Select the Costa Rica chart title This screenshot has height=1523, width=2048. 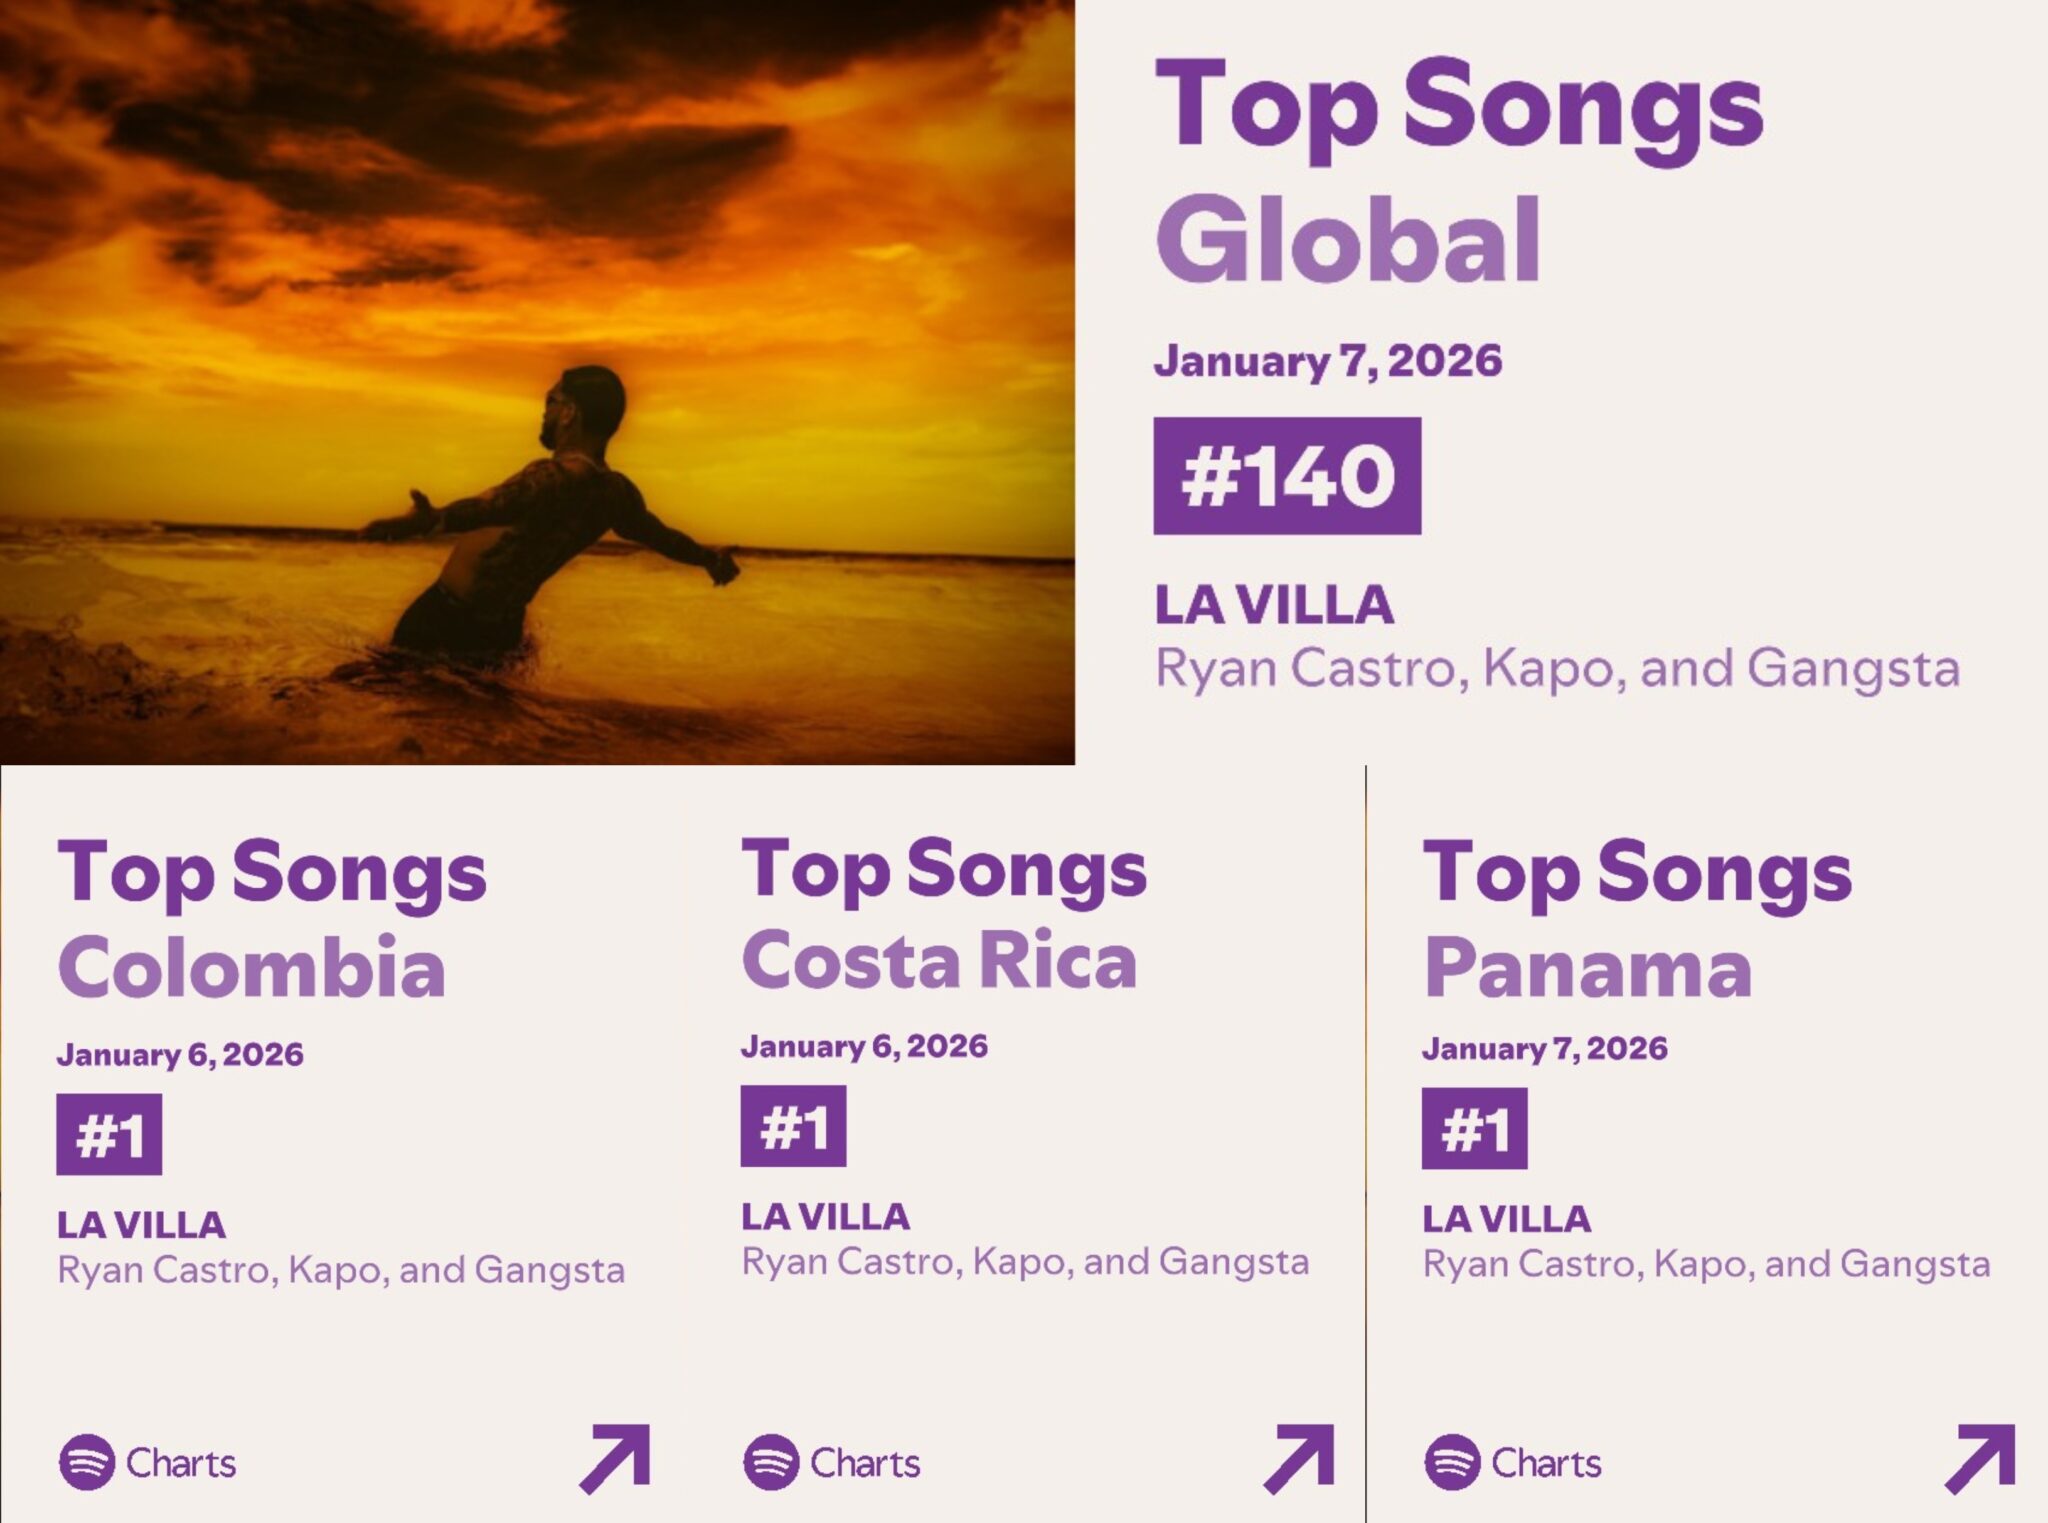[939, 960]
